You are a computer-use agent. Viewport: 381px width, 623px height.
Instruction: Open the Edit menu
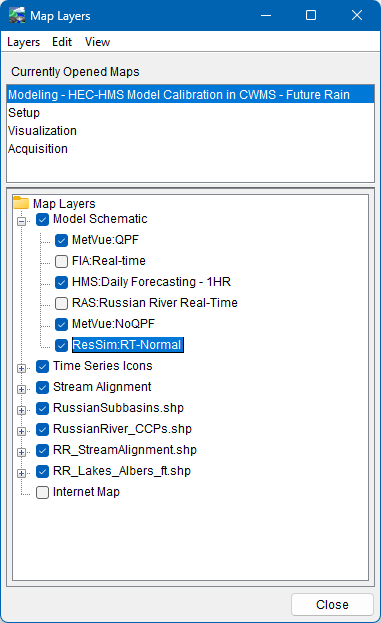(62, 42)
